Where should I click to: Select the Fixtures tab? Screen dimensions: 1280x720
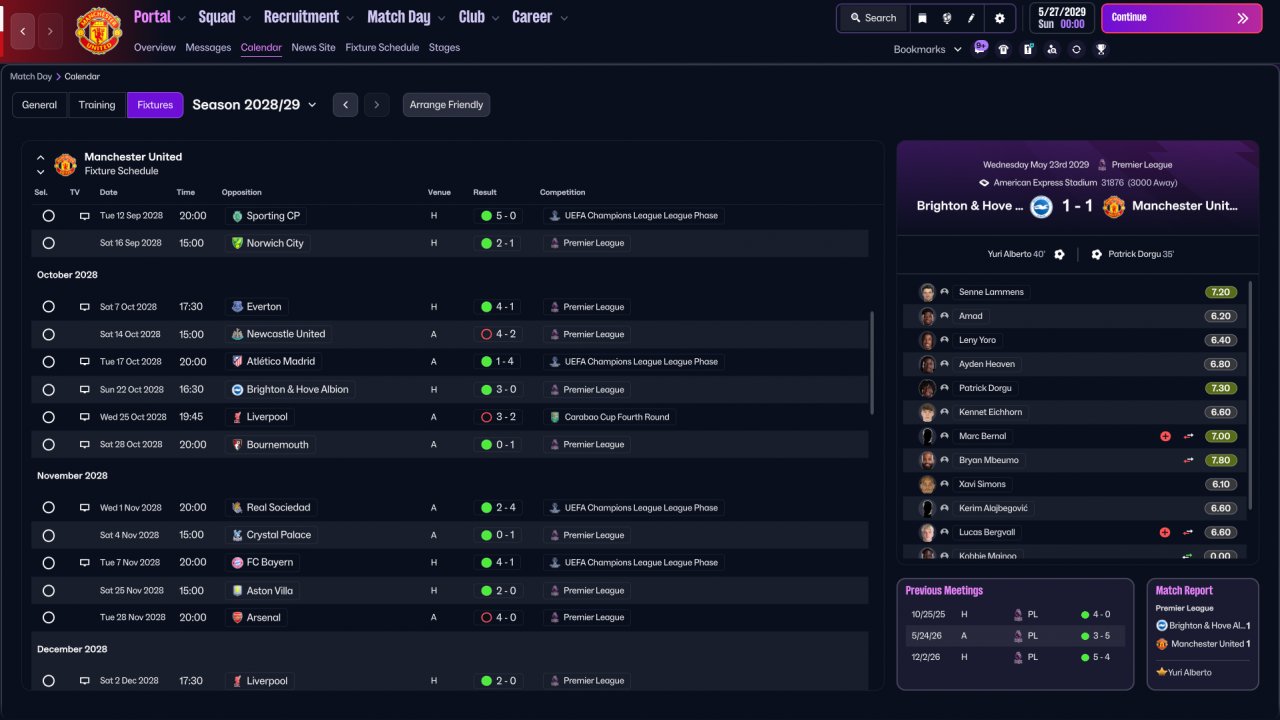155,105
